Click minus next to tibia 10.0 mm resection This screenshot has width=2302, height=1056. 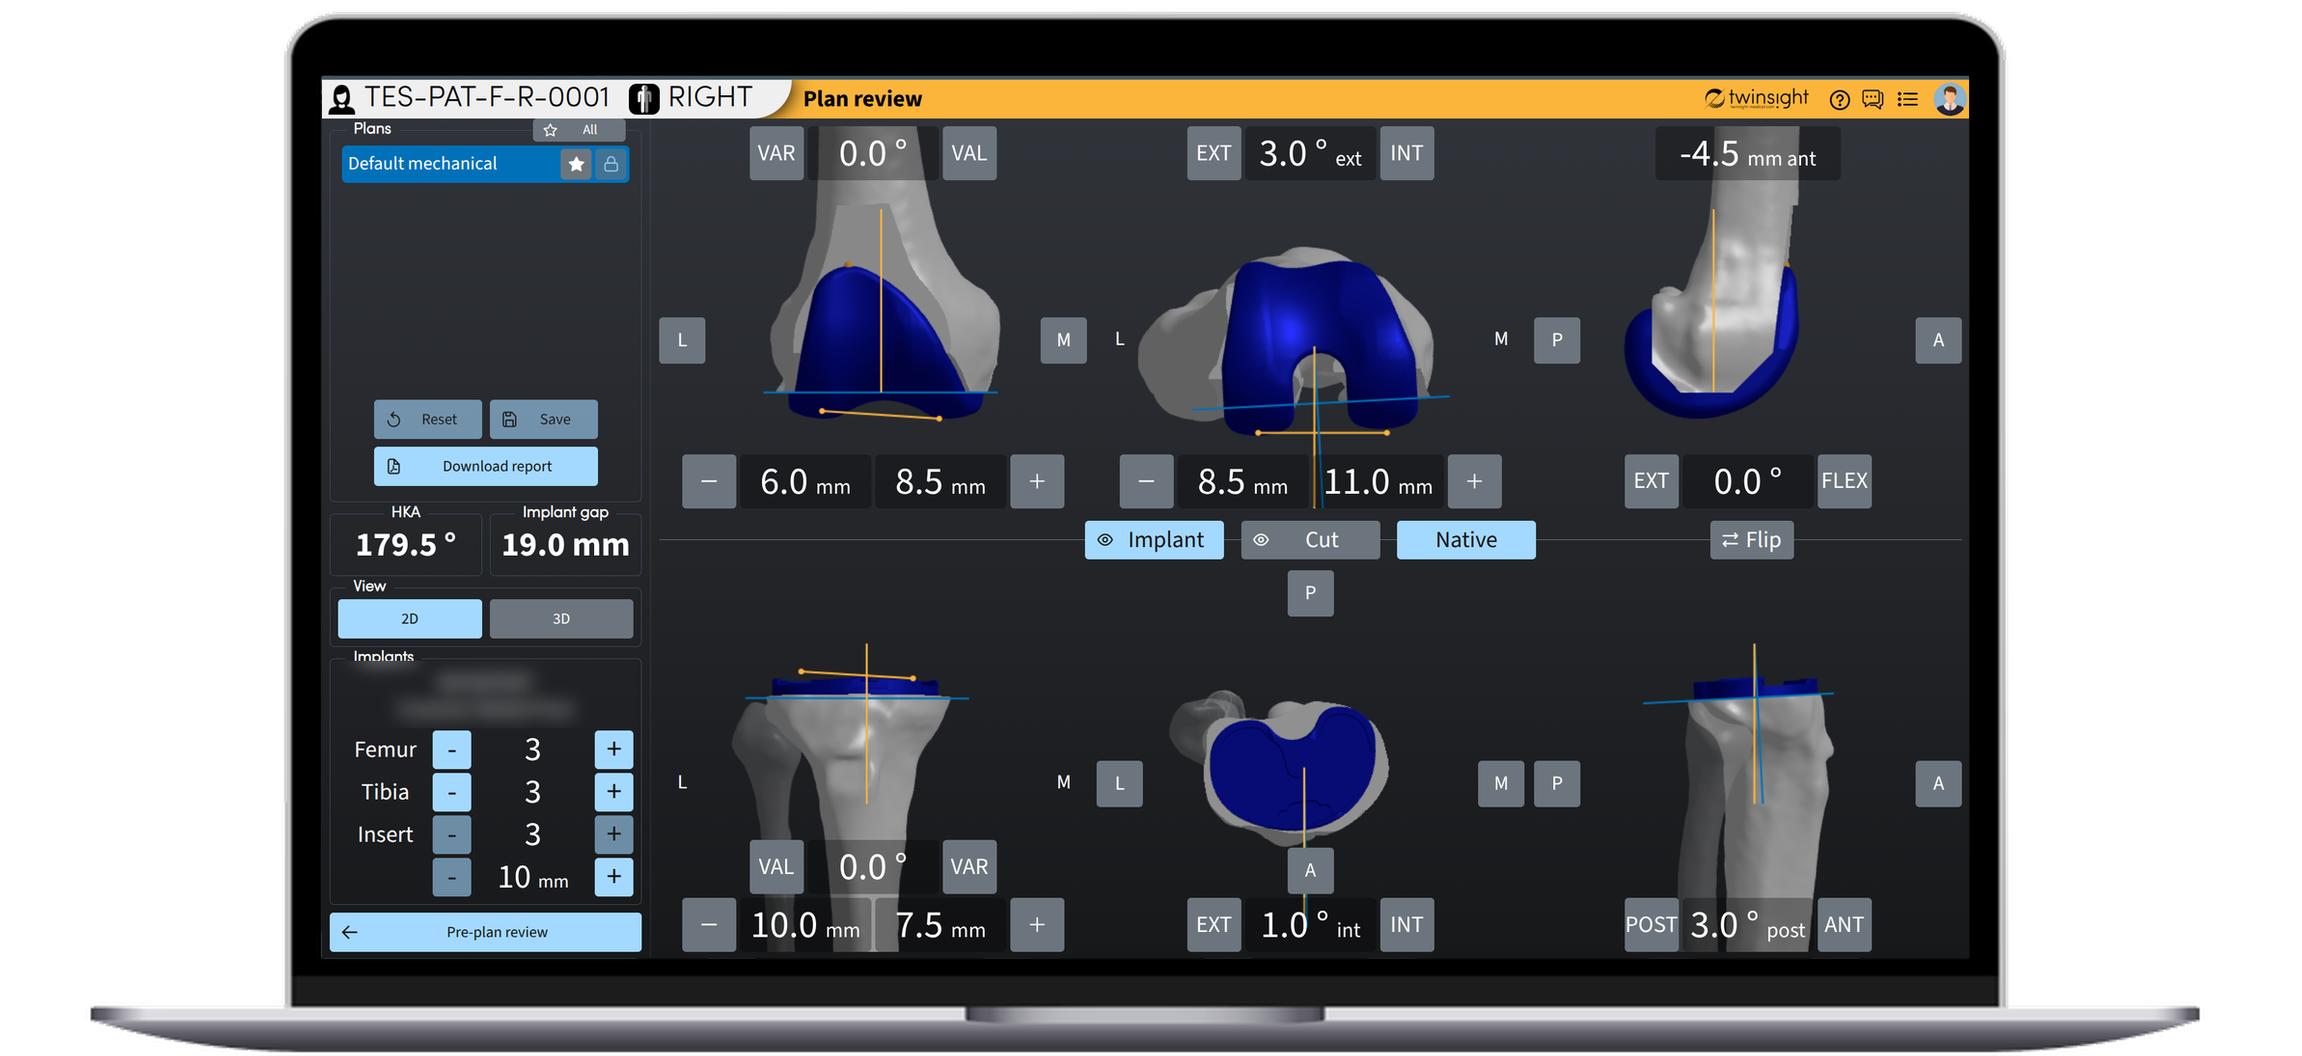coord(709,924)
